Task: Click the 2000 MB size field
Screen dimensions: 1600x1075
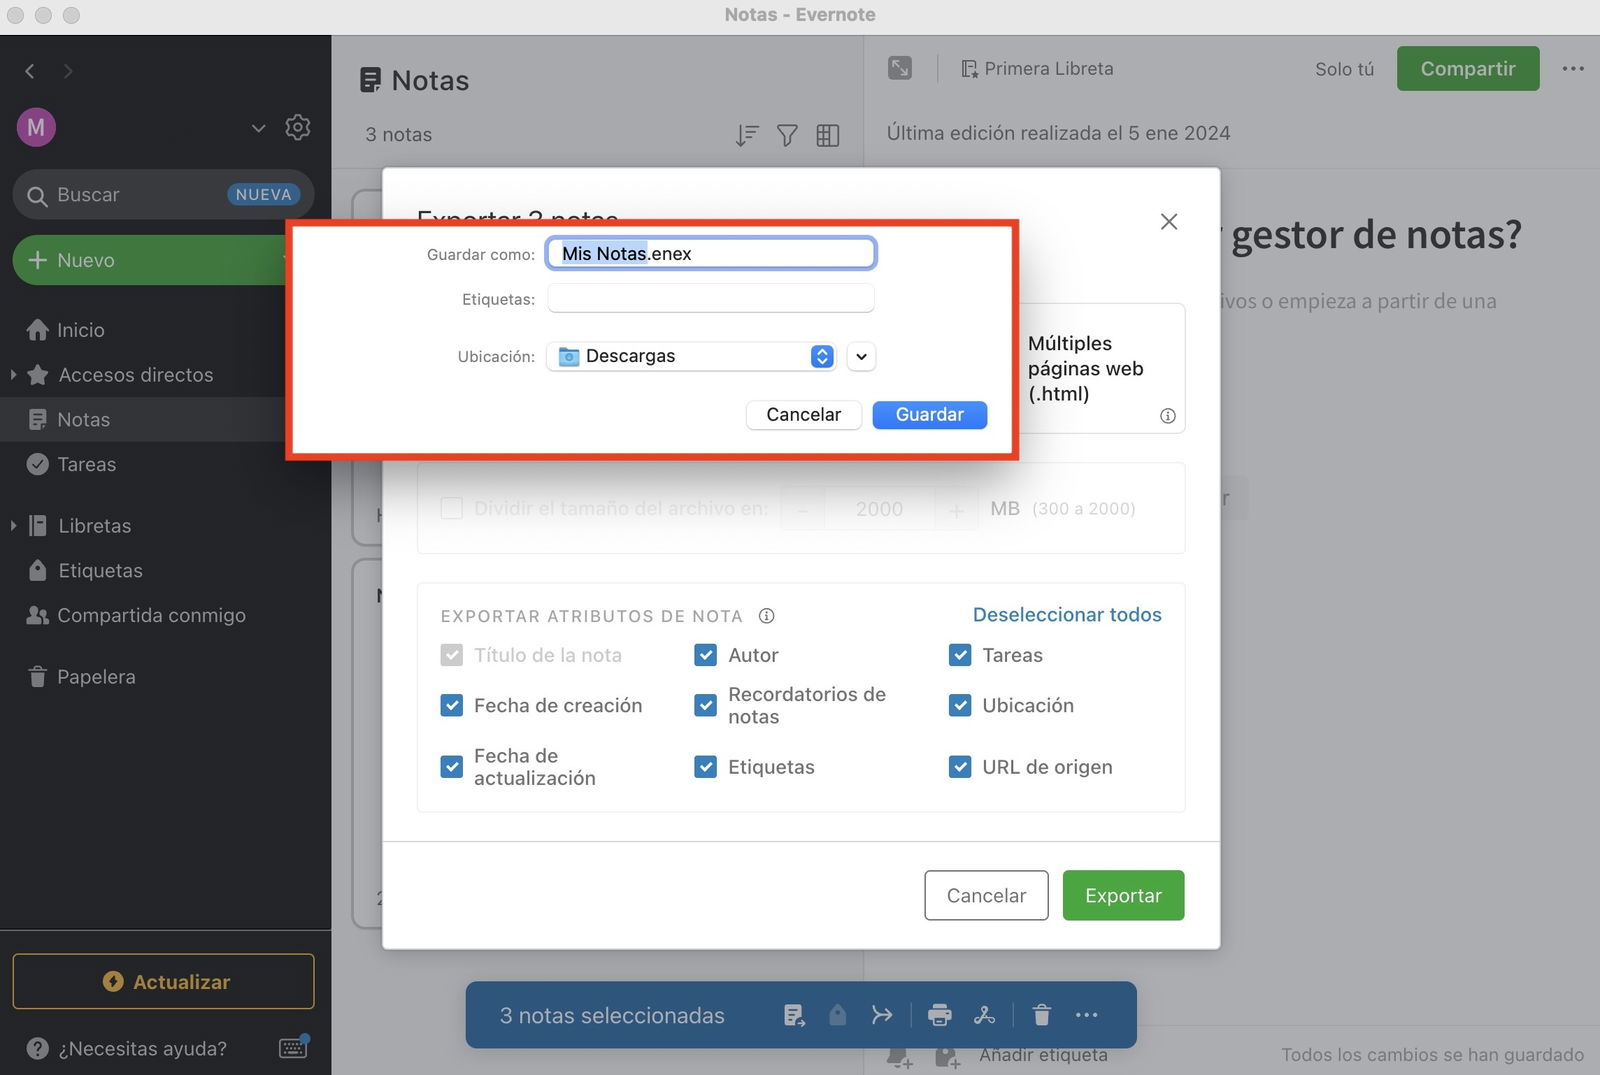Action: [x=879, y=510]
